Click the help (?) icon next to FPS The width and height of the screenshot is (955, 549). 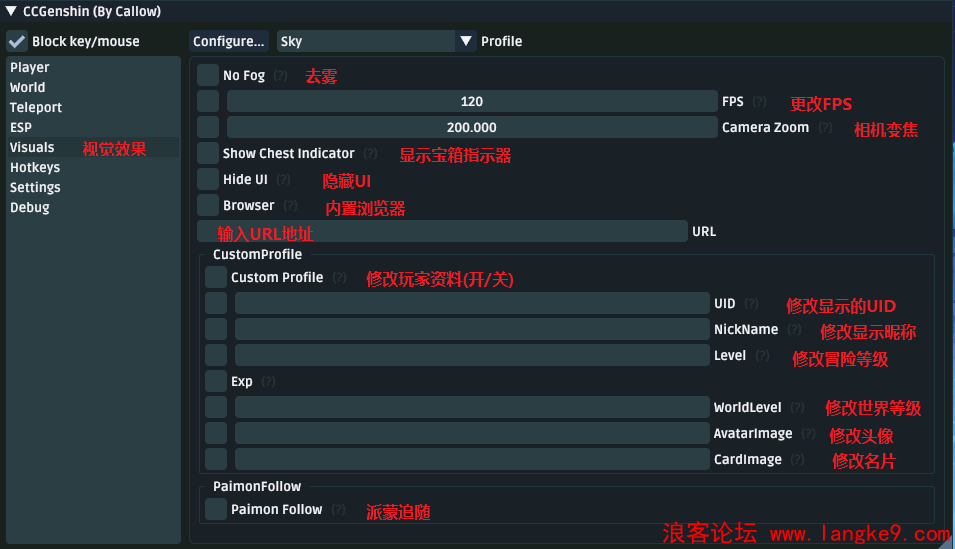(x=760, y=102)
